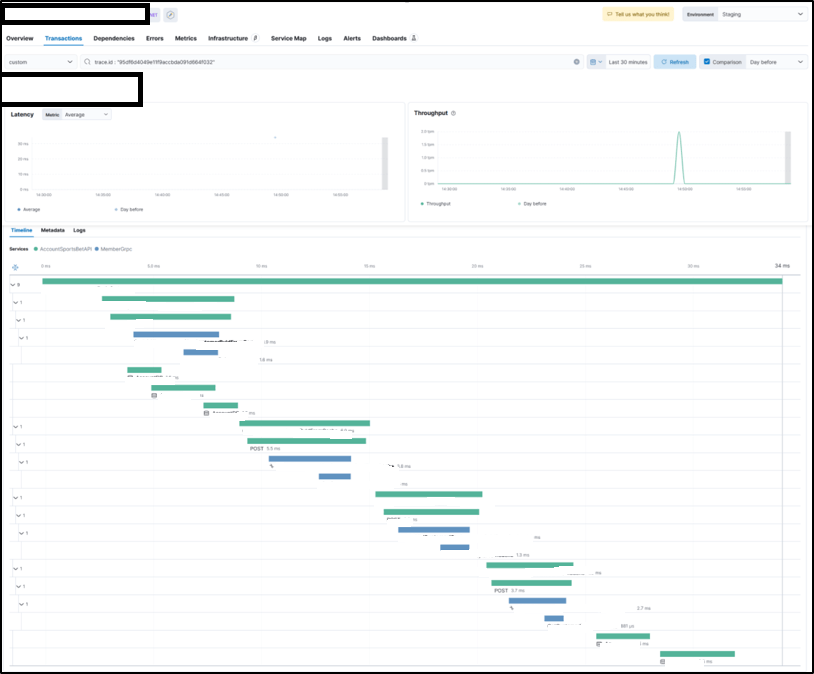Open the Metadata tab
Viewport: 814px width, 674px height.
coord(53,230)
